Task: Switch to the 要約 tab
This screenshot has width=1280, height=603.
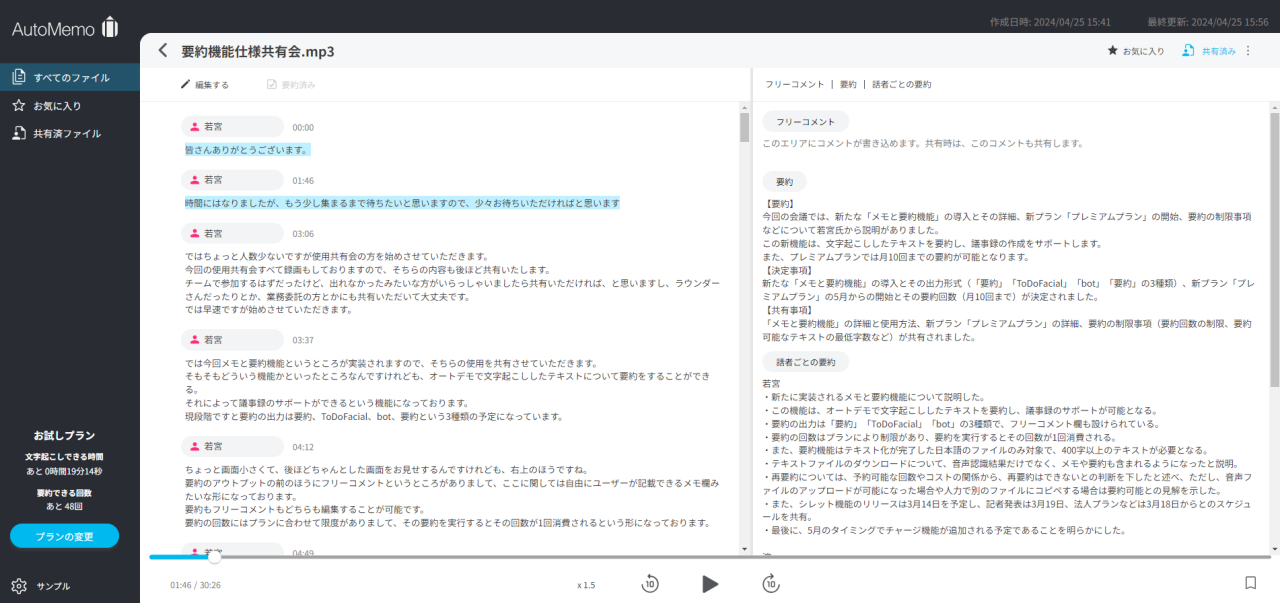Action: click(848, 85)
